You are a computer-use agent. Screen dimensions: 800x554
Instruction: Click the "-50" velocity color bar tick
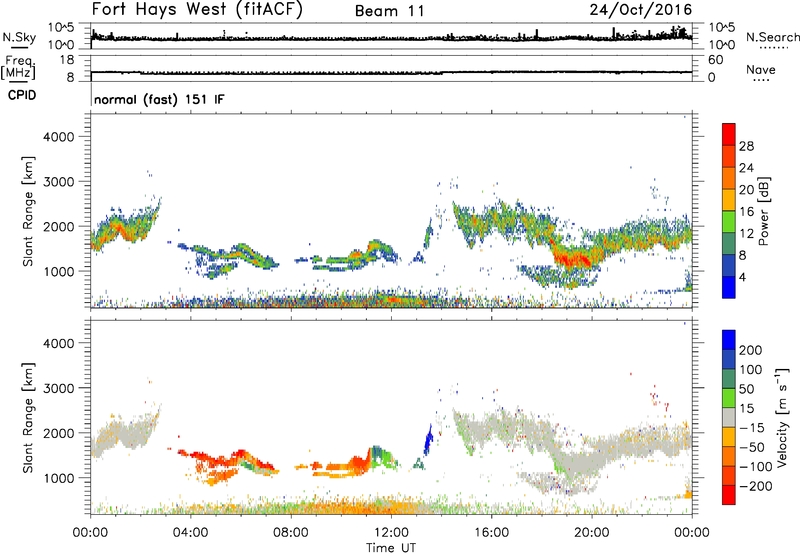point(752,447)
